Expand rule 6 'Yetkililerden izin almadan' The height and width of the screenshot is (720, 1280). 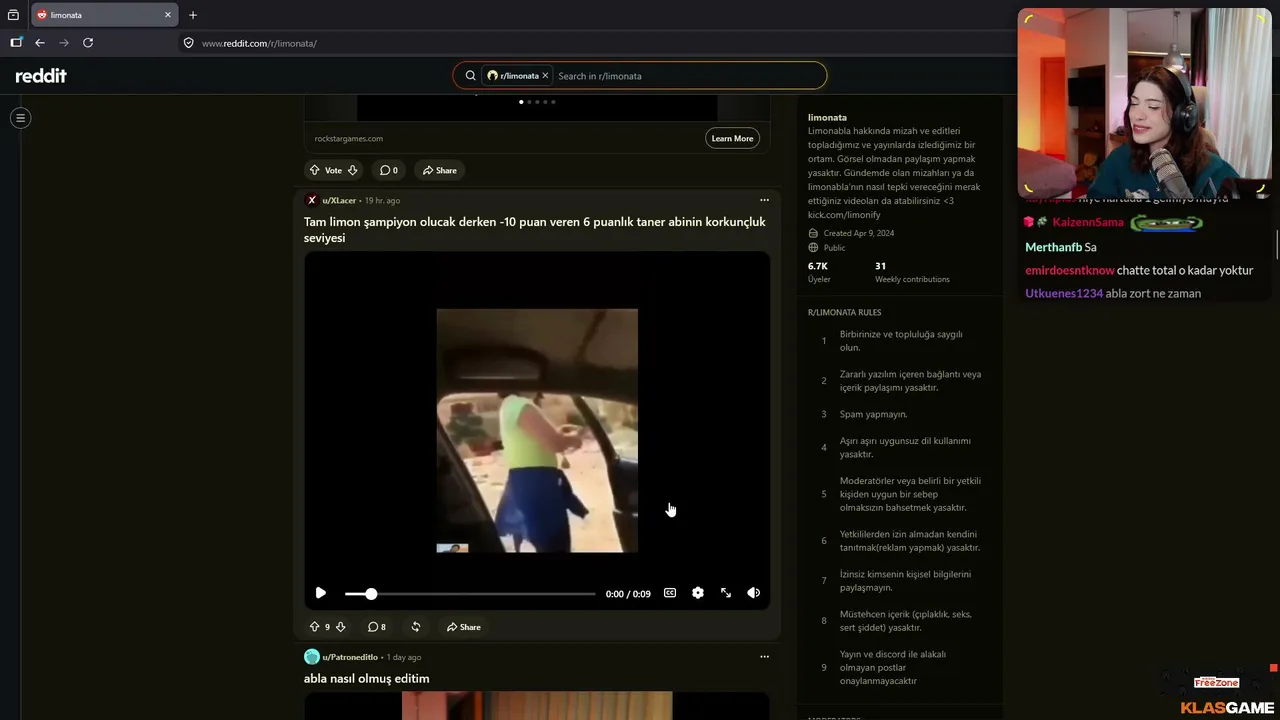[x=900, y=541]
